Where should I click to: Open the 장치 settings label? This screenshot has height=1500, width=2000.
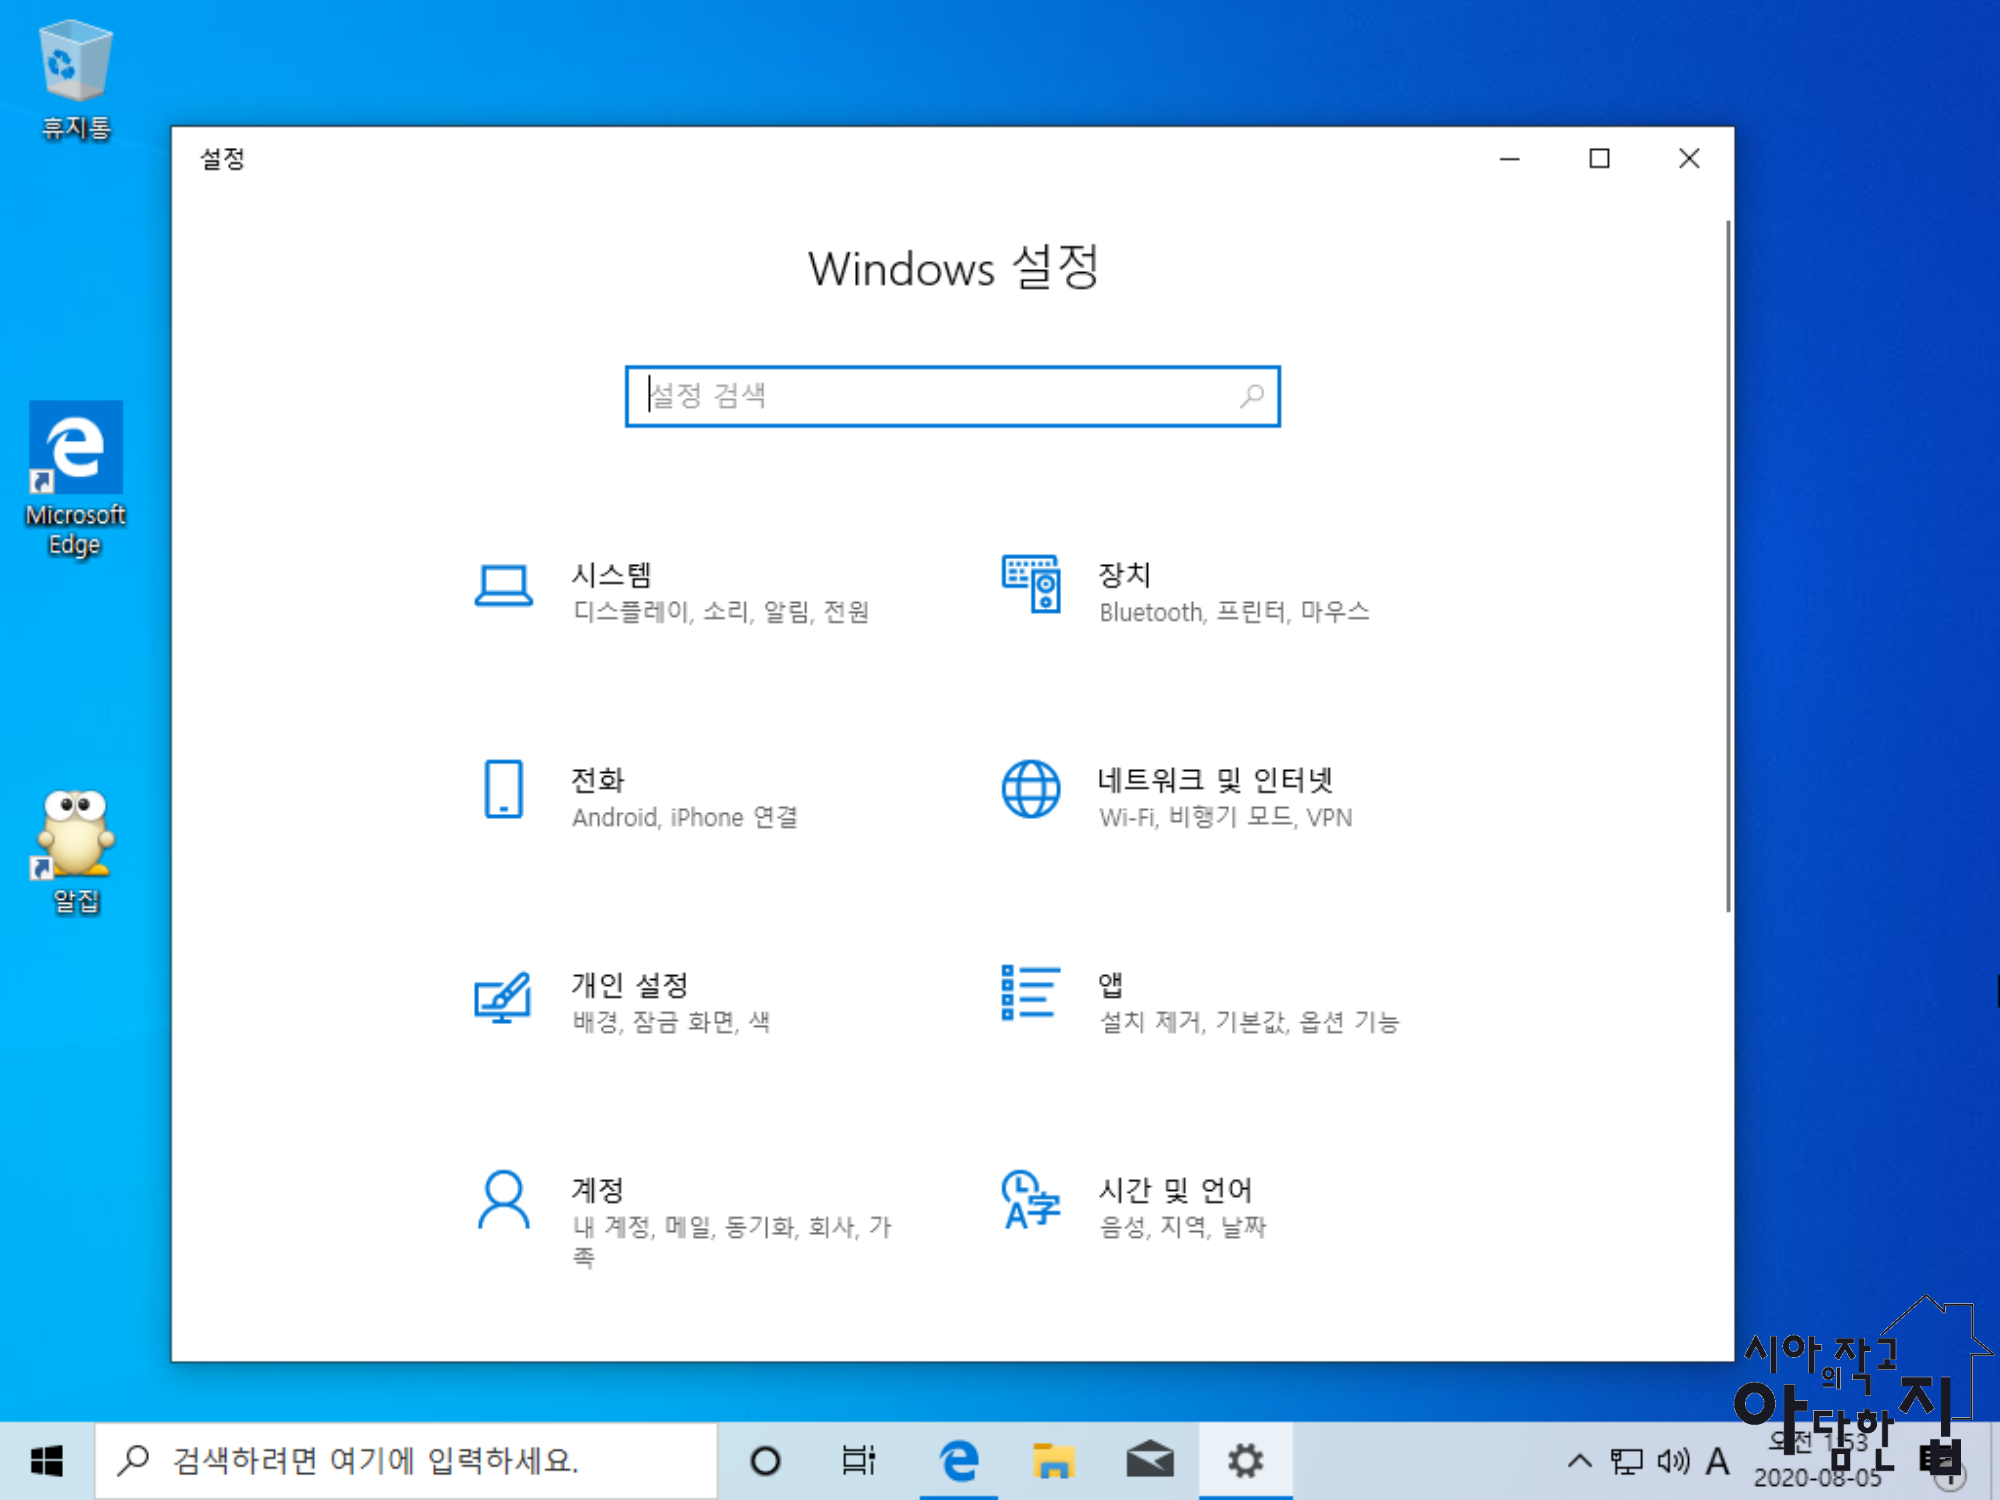[1125, 574]
